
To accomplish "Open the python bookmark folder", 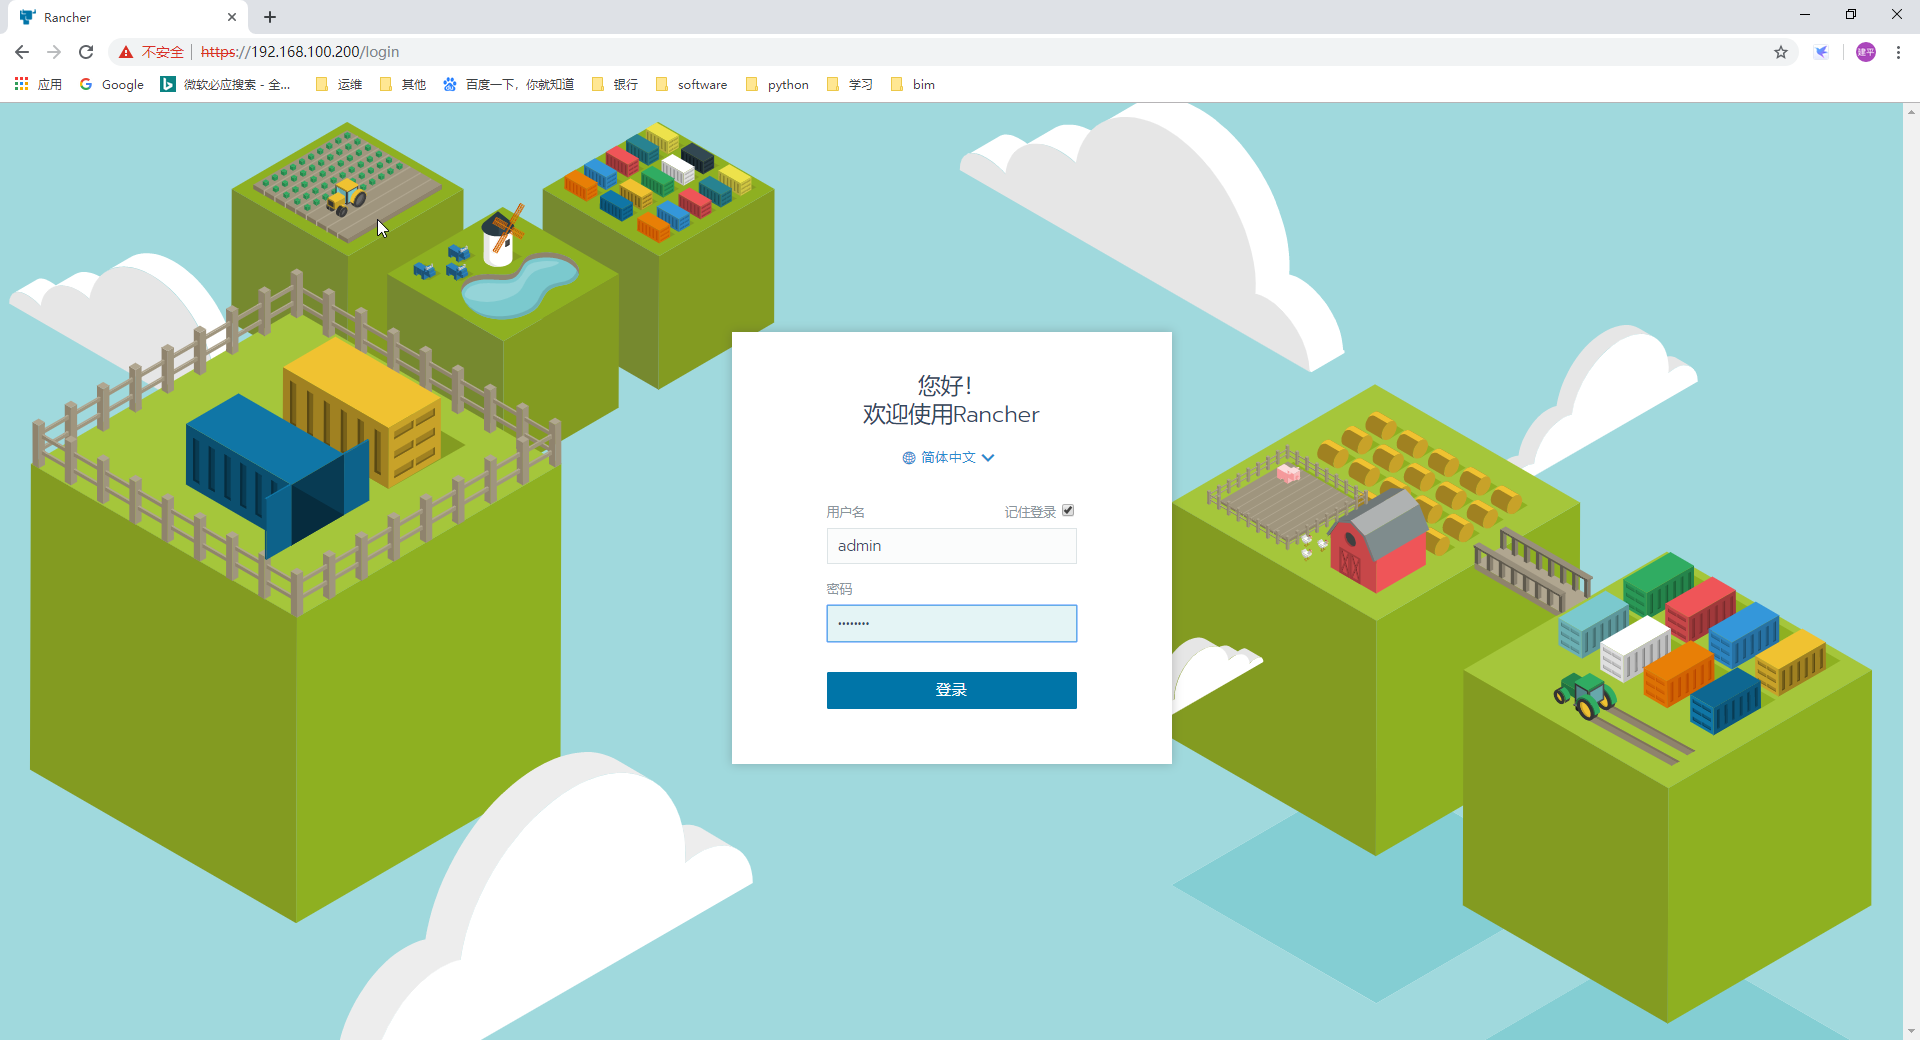I will (777, 84).
